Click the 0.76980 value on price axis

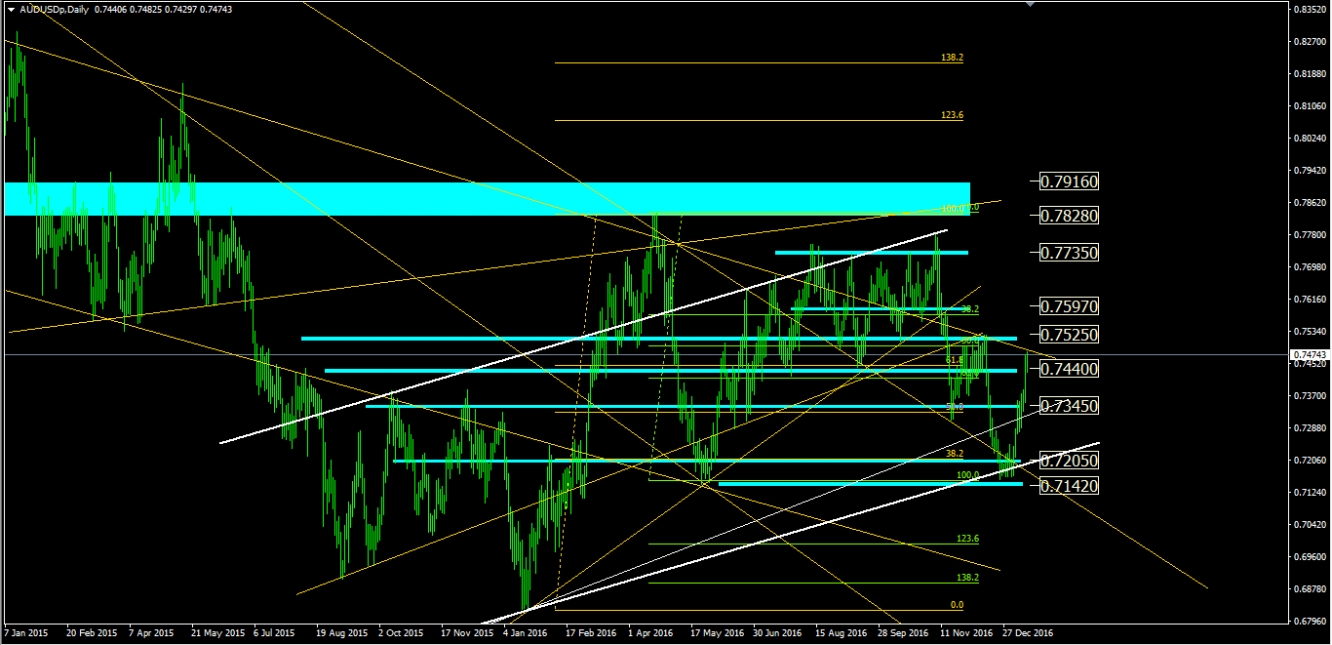(x=1311, y=267)
